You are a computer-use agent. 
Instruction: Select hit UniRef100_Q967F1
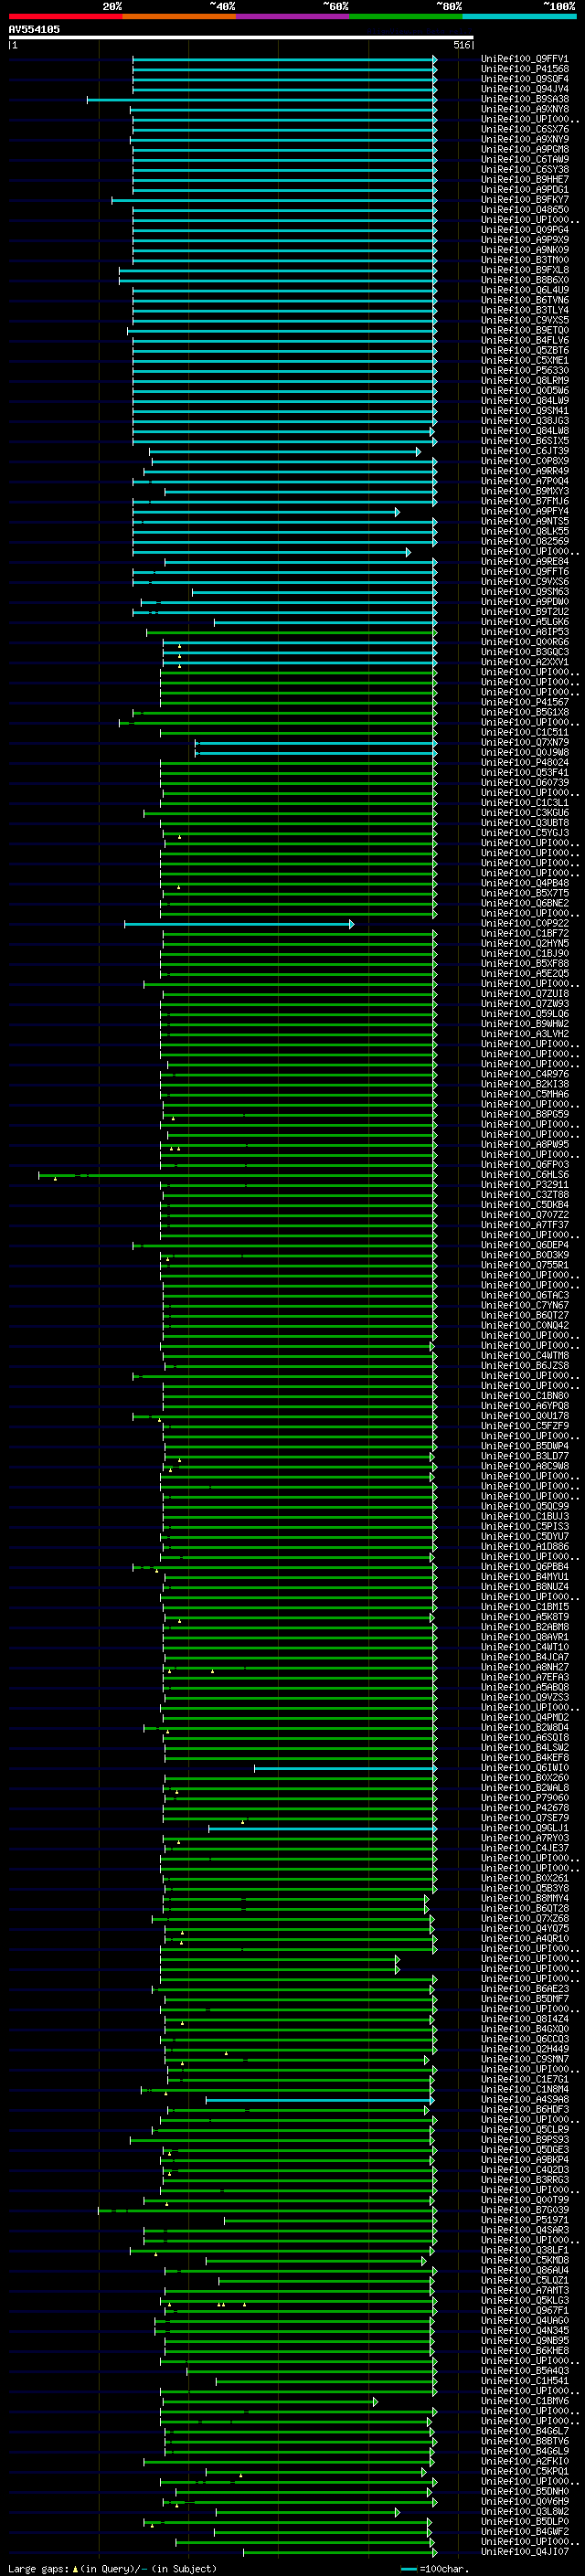(525, 2310)
